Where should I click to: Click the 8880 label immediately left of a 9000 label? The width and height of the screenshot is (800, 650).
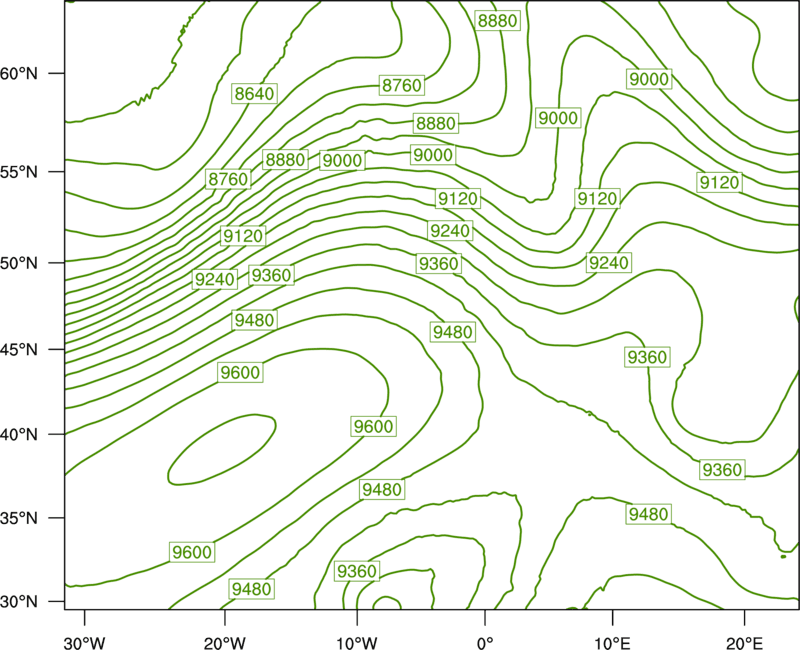pyautogui.click(x=285, y=160)
